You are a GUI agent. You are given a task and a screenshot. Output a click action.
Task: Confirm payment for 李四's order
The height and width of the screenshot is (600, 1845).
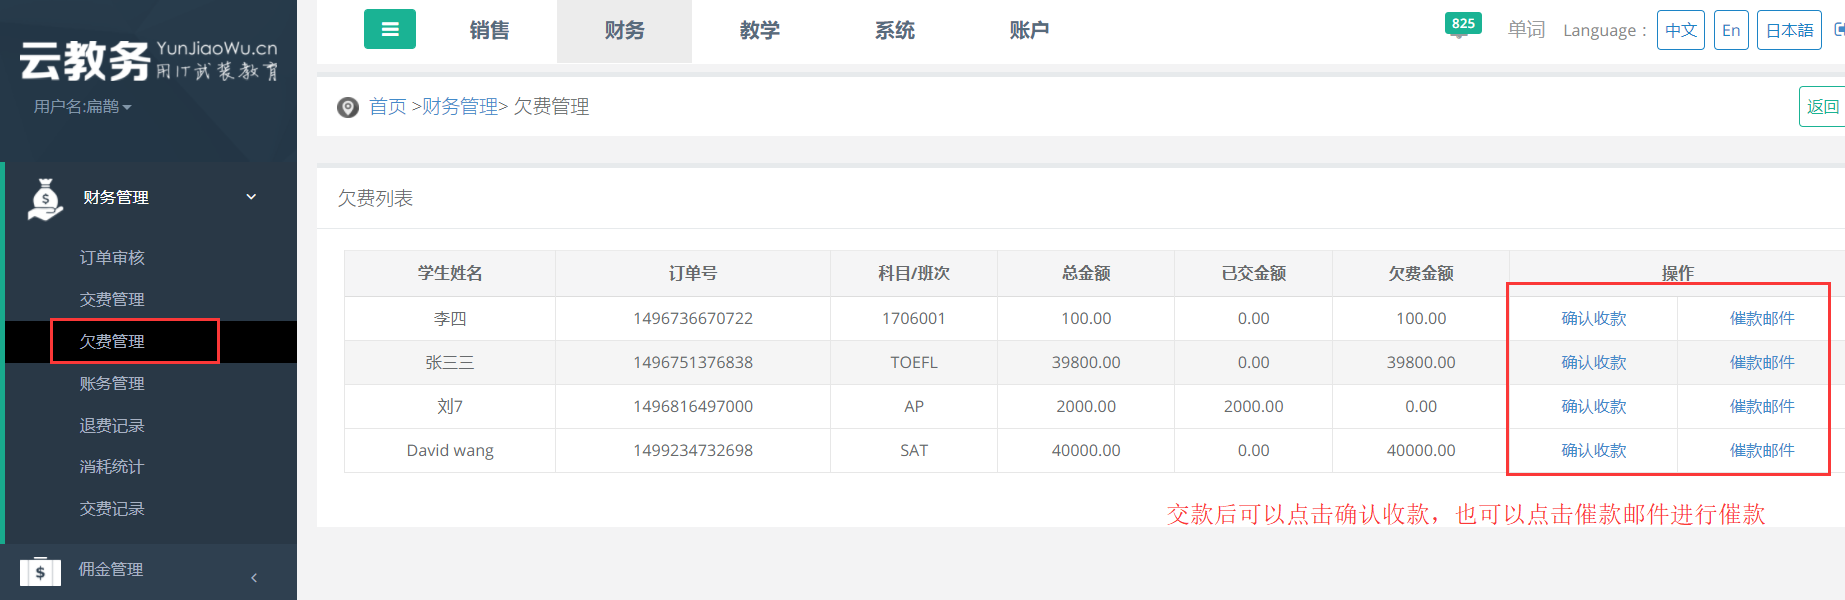click(x=1593, y=319)
